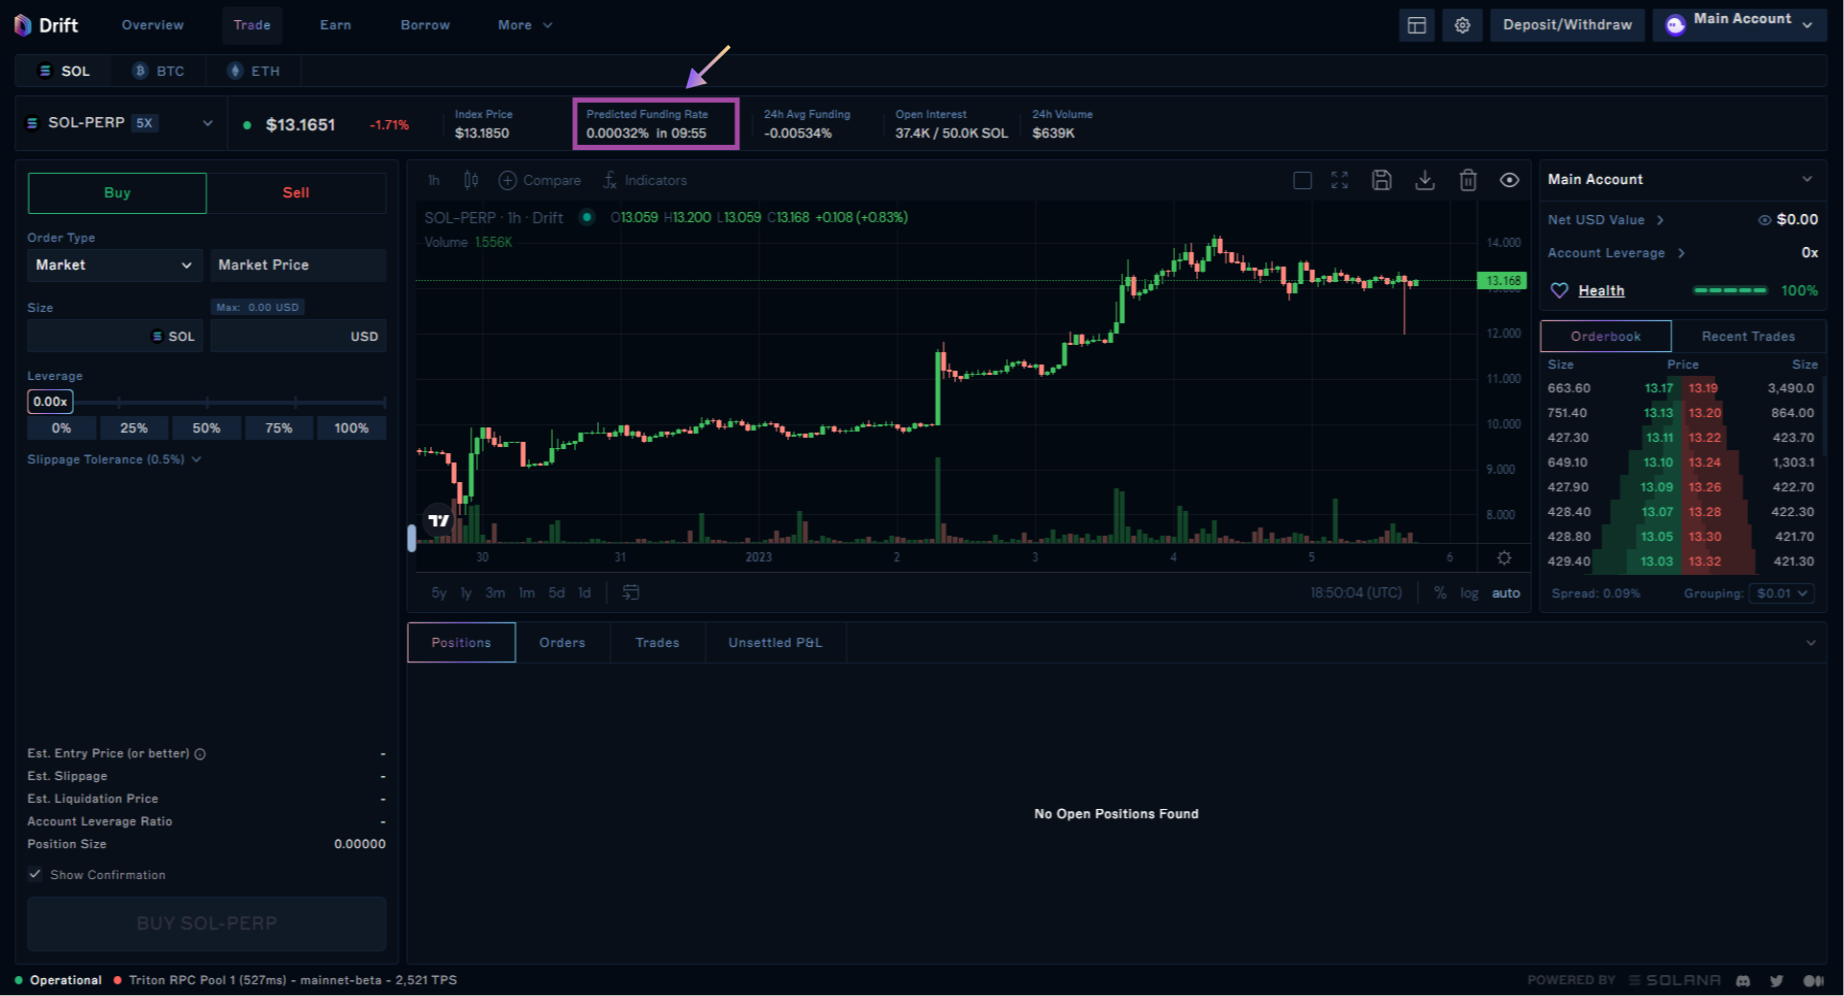Open orderbook Grouping $0.01 dropdown
This screenshot has width=1844, height=996.
pos(1780,593)
